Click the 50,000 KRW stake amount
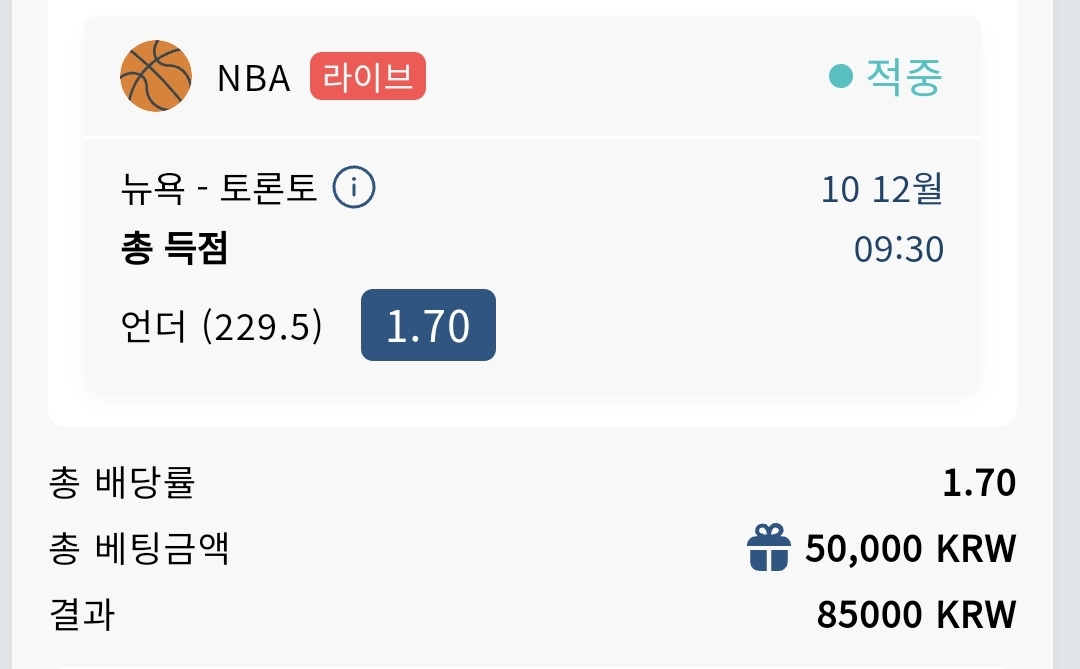The image size is (1080, 669). [x=911, y=549]
